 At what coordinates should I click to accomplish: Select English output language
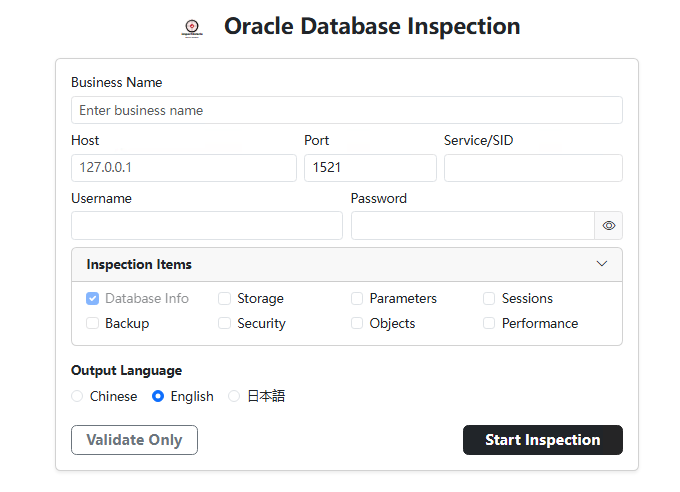(x=158, y=396)
